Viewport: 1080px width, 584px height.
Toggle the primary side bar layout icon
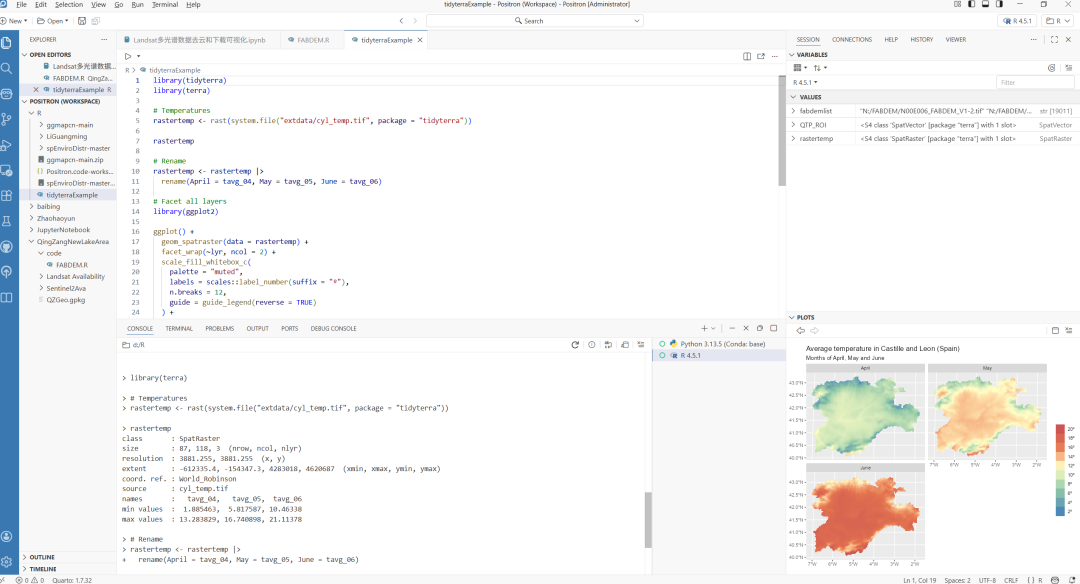[x=971, y=4]
